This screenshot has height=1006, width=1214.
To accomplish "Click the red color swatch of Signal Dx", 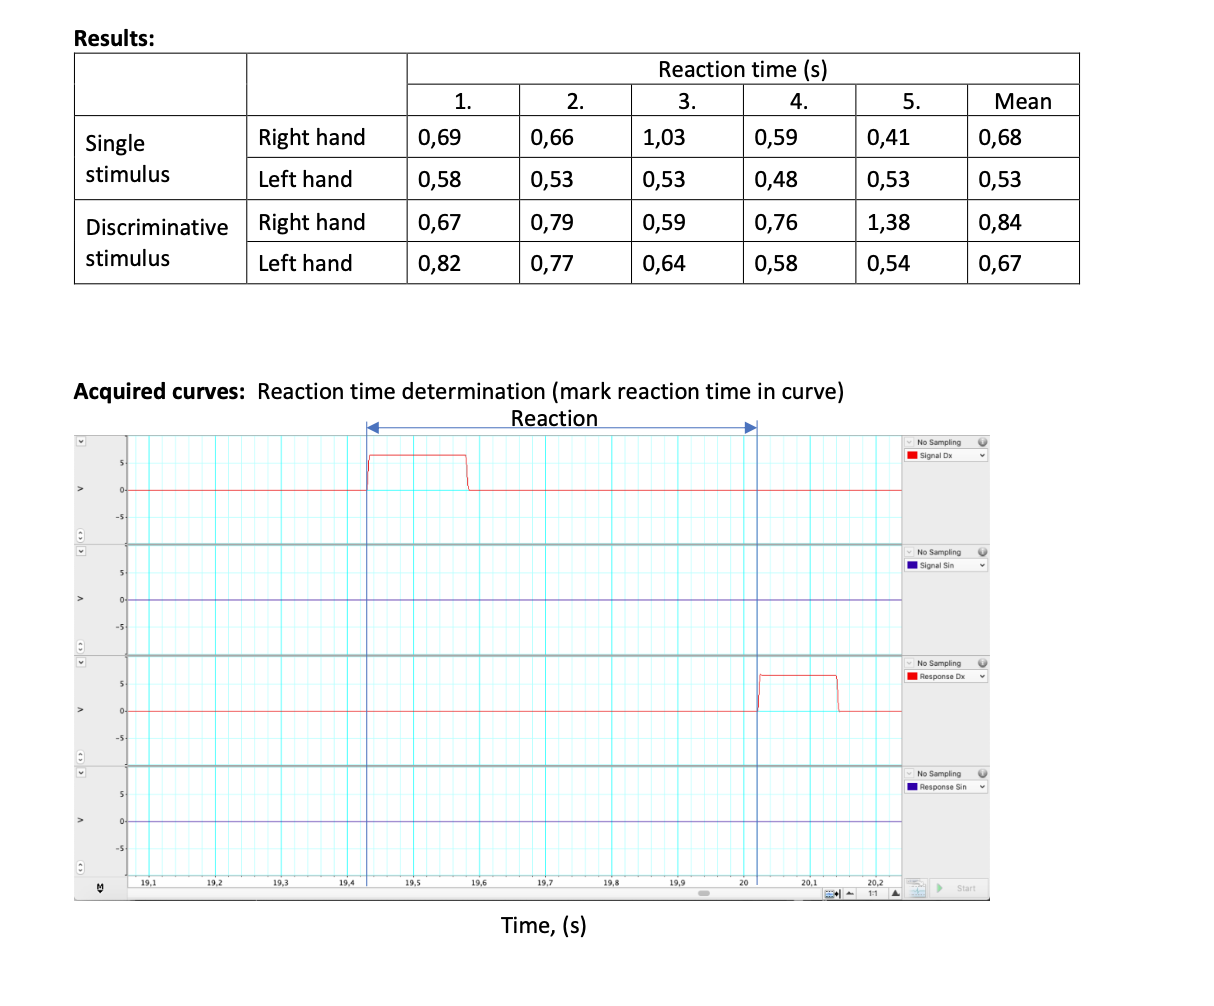I will tap(912, 456).
